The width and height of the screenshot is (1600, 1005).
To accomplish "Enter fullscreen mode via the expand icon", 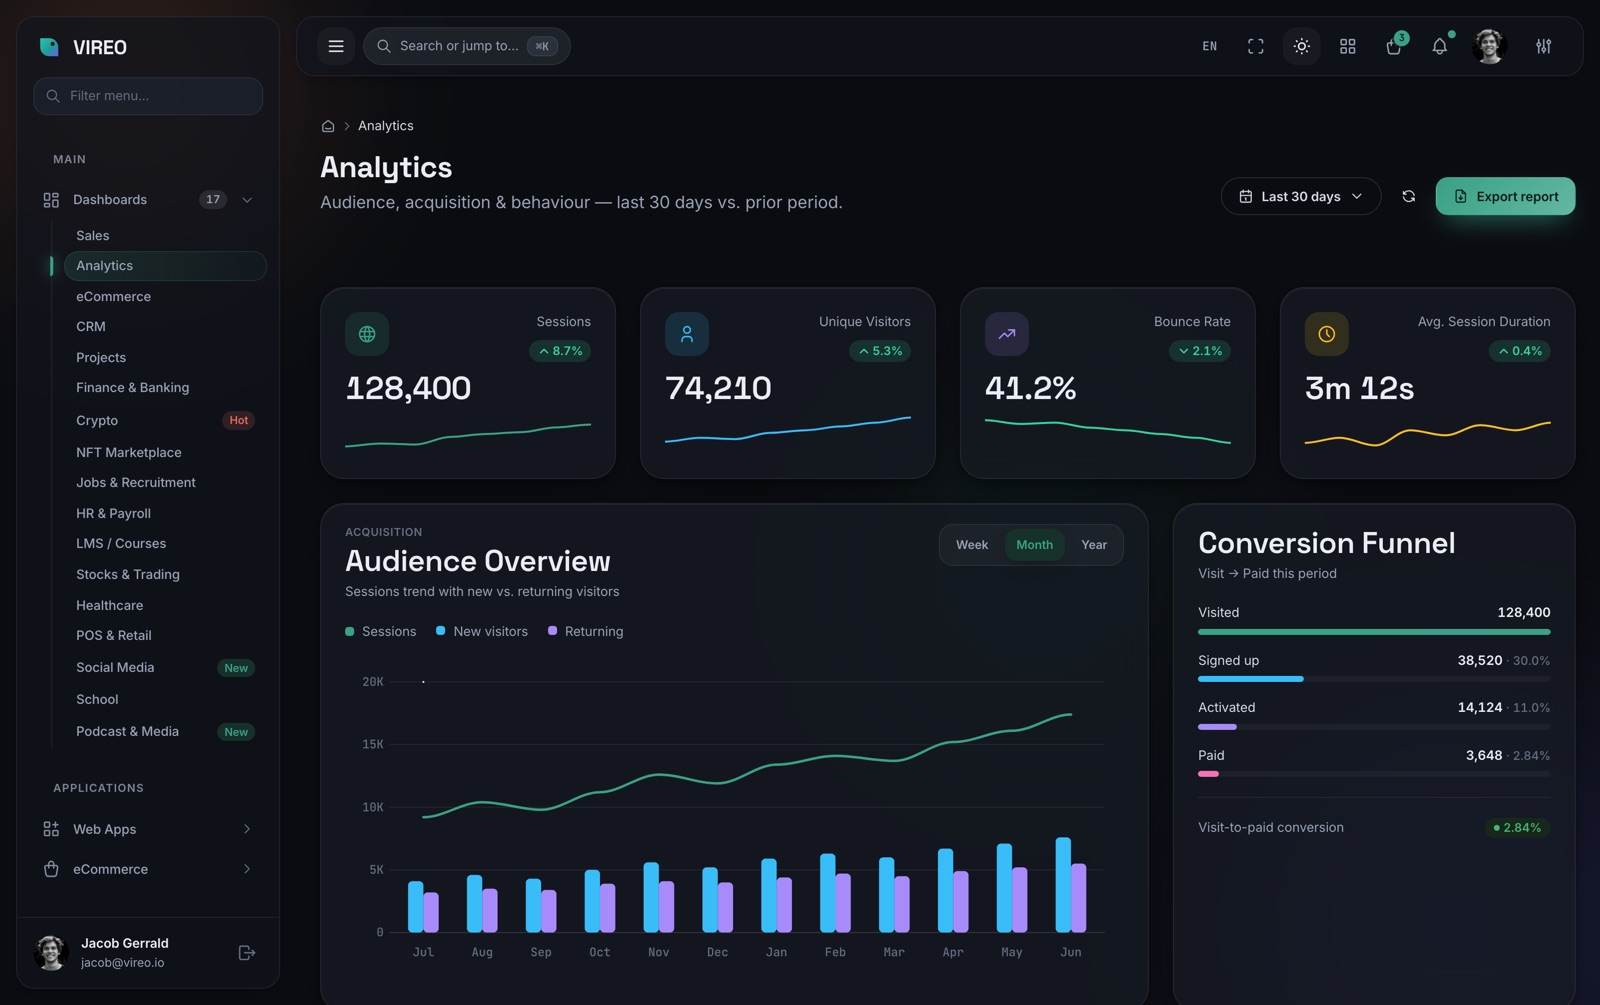I will (x=1256, y=46).
